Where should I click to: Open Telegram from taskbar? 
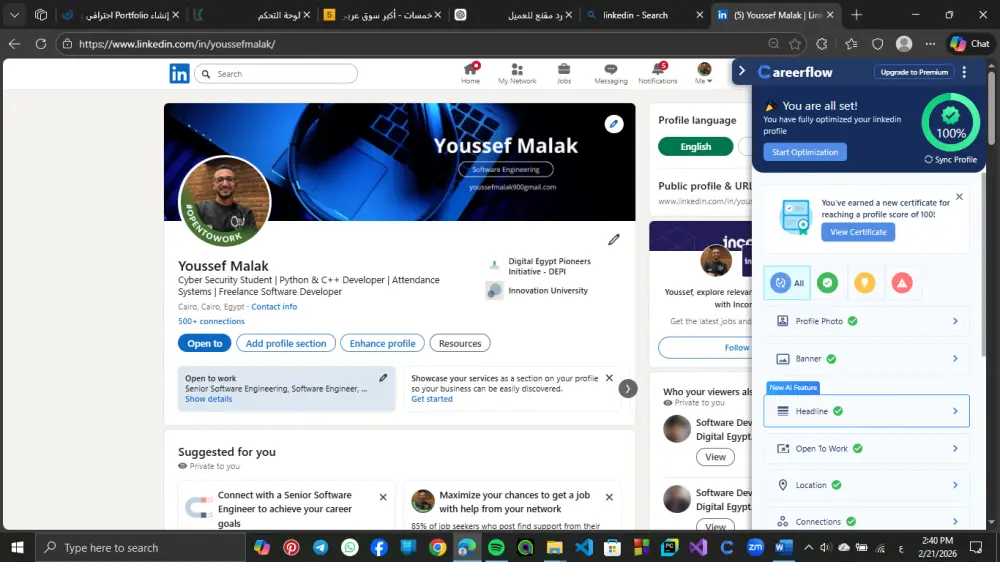(321, 547)
